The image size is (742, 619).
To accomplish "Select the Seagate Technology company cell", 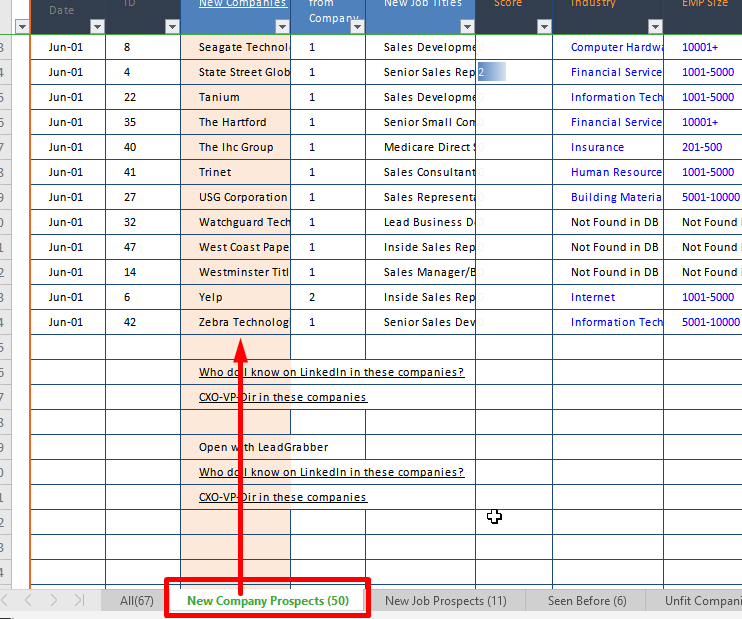I will (236, 47).
